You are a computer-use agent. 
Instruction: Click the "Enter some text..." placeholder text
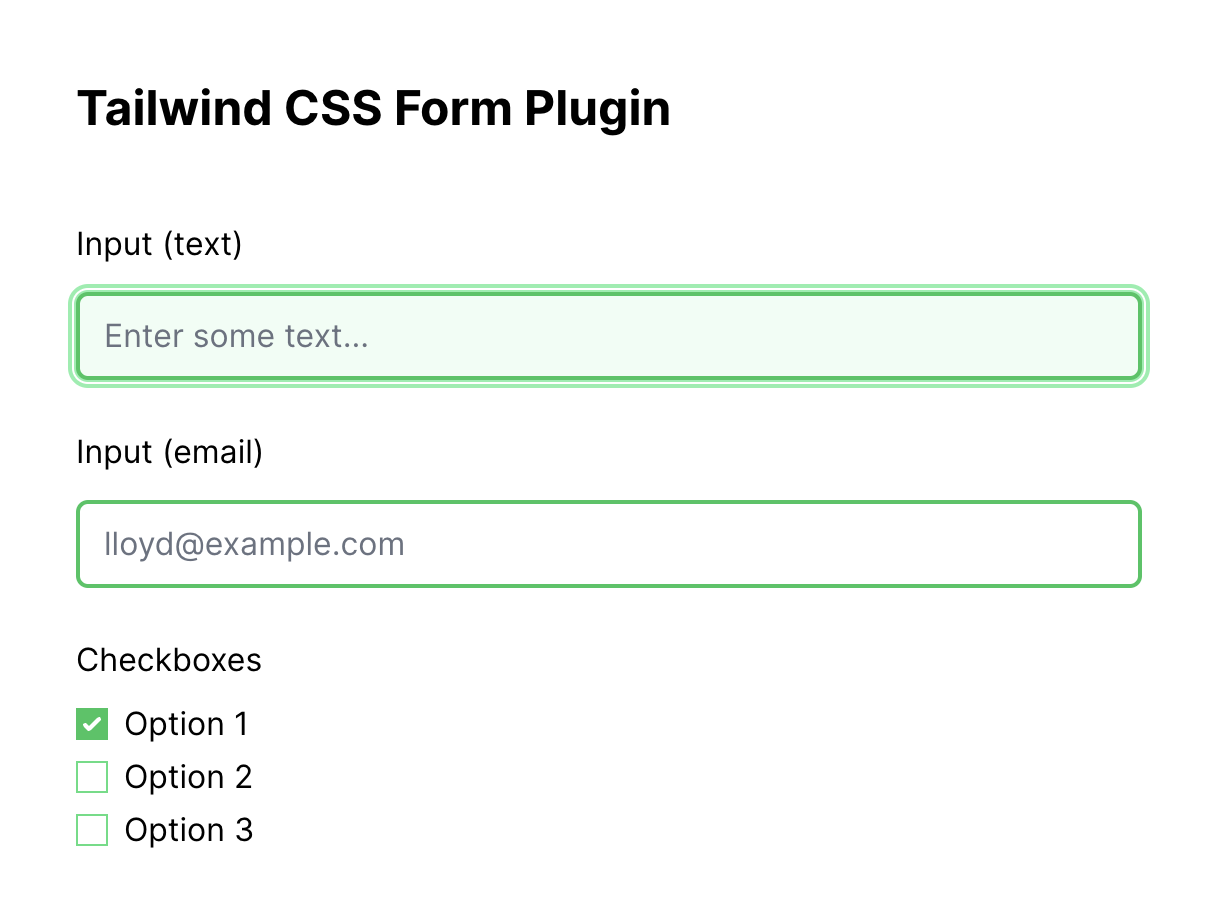point(237,336)
